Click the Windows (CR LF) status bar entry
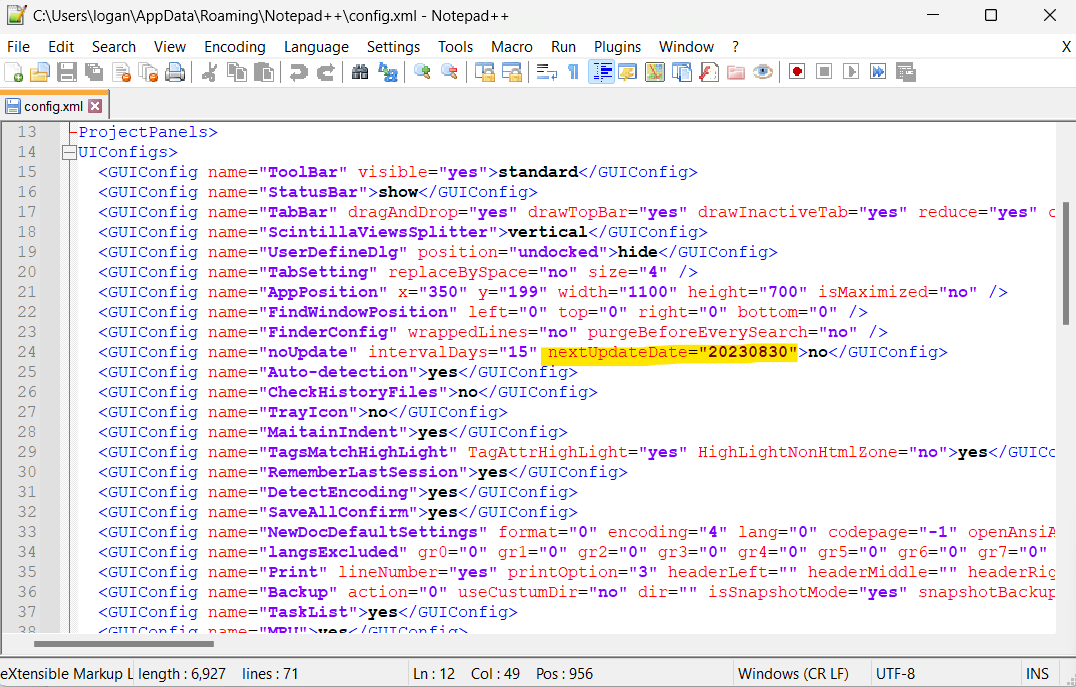 793,674
